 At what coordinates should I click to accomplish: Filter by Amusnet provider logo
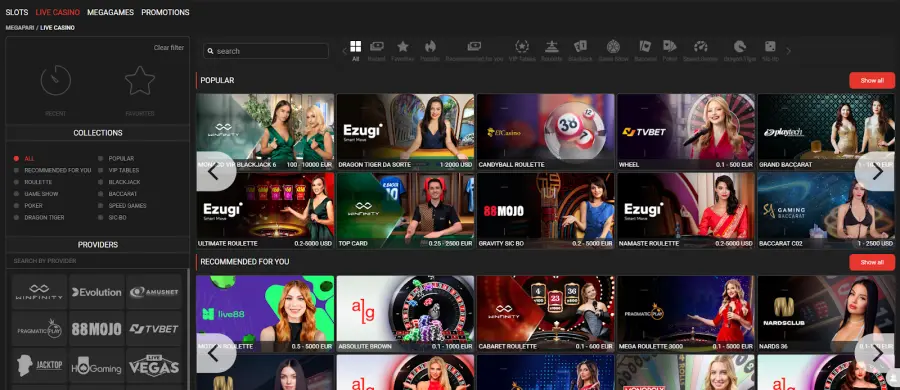coord(153,292)
